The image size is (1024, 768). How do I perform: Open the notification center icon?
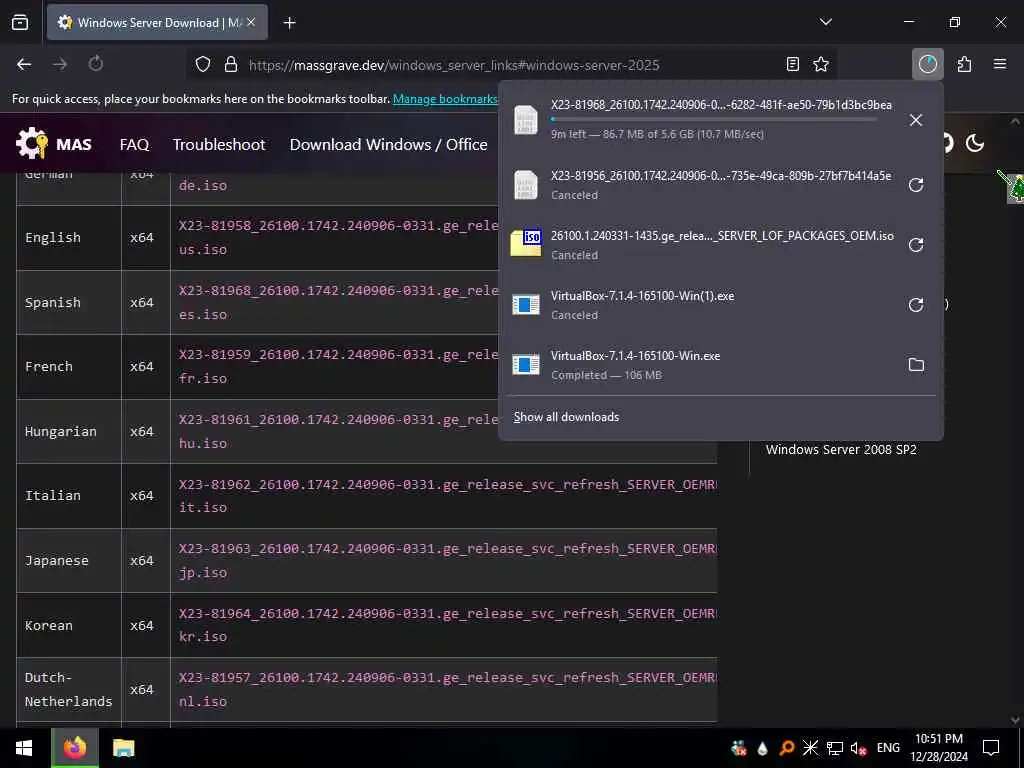[991, 748]
